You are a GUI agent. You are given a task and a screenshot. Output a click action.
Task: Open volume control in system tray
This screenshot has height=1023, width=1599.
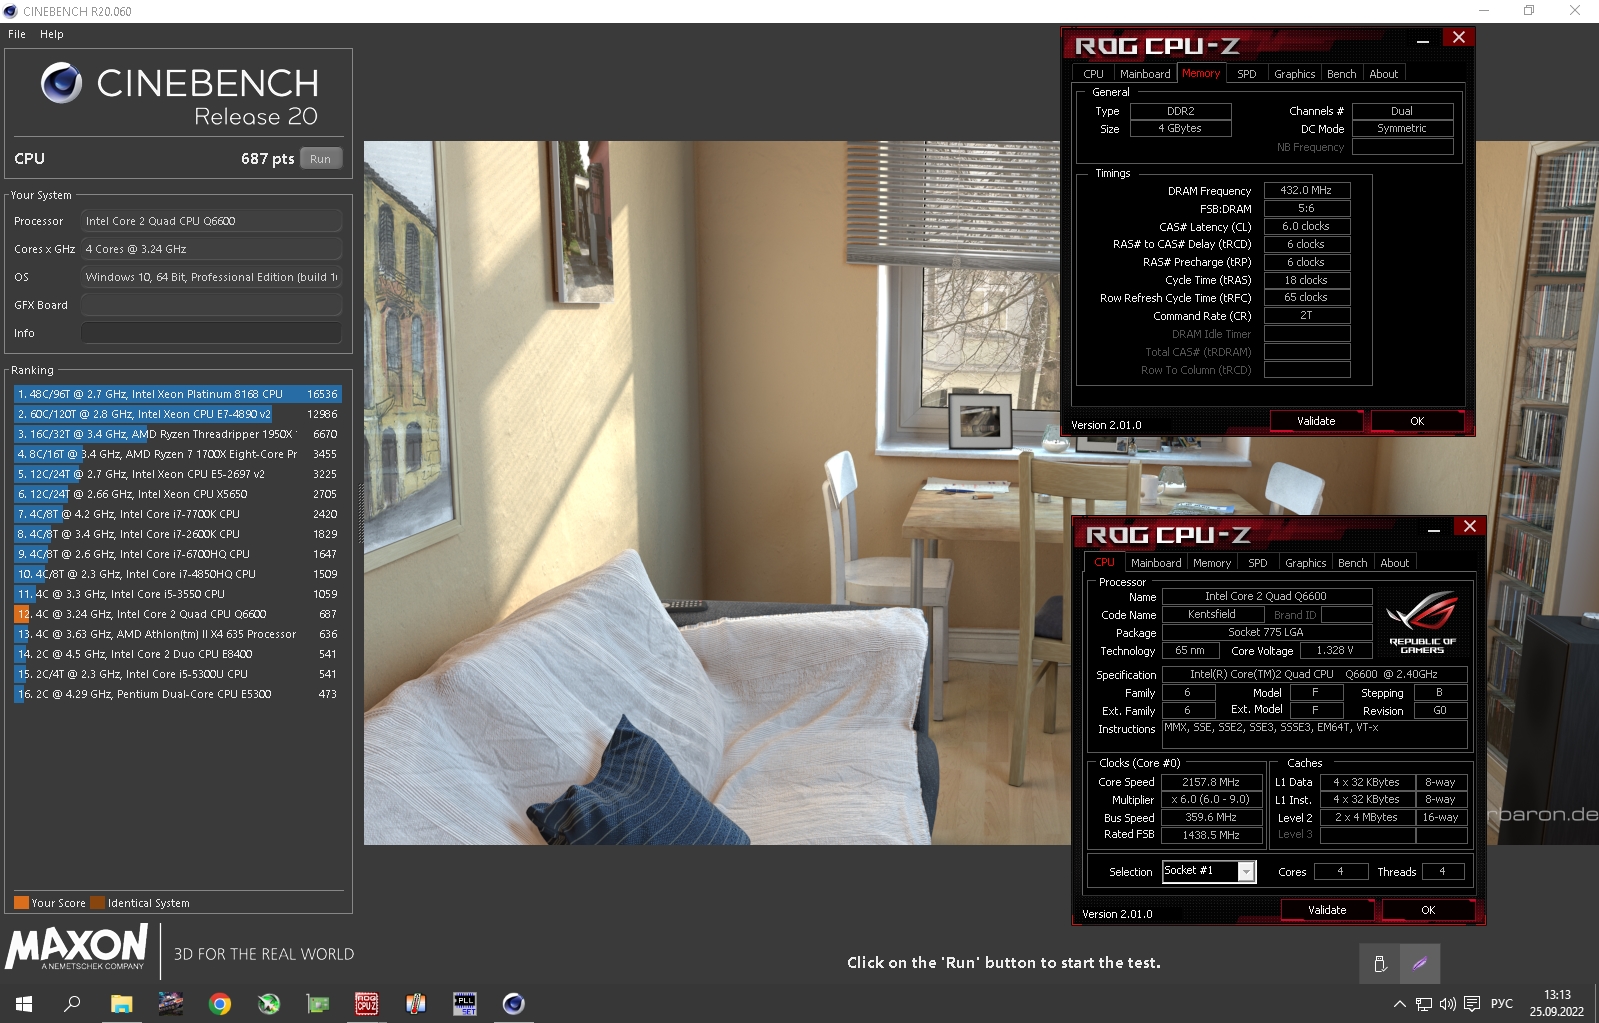1447,1004
